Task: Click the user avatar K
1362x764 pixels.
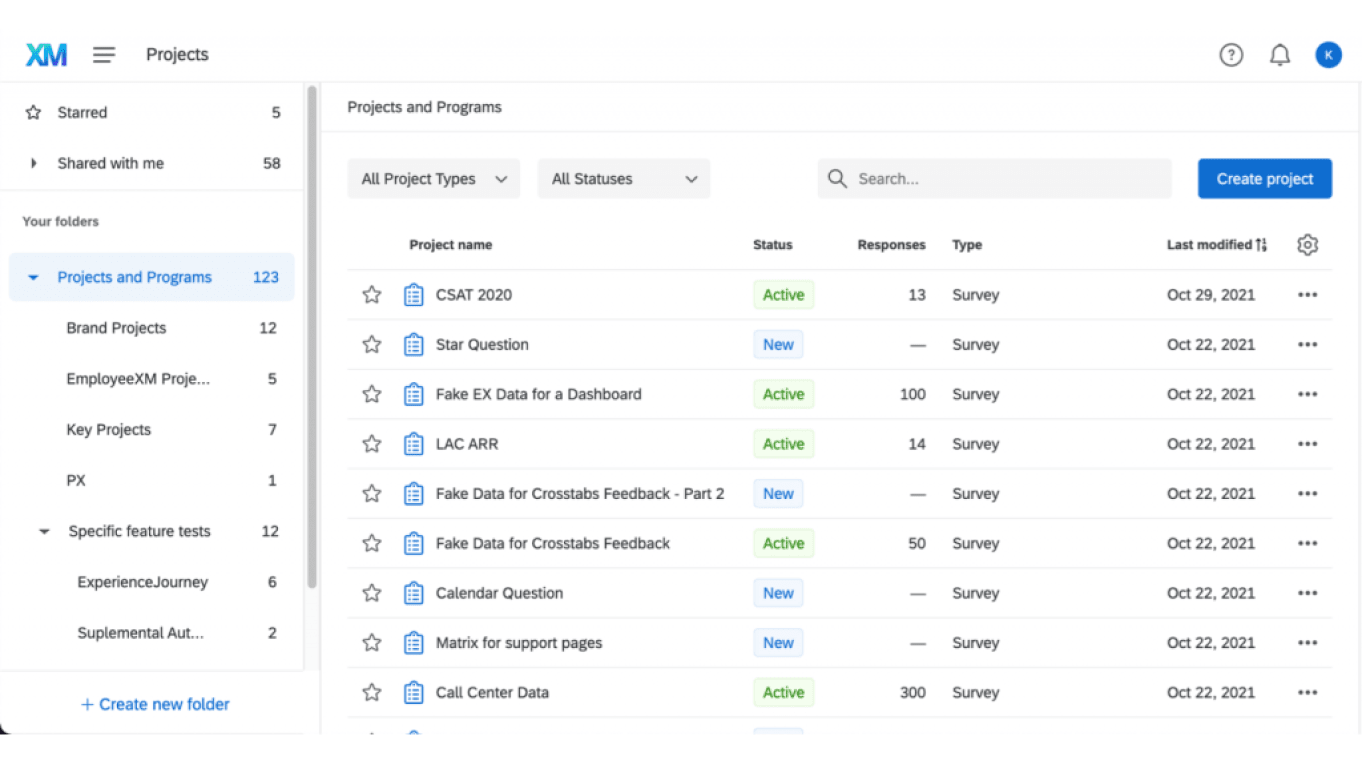Action: pyautogui.click(x=1328, y=55)
